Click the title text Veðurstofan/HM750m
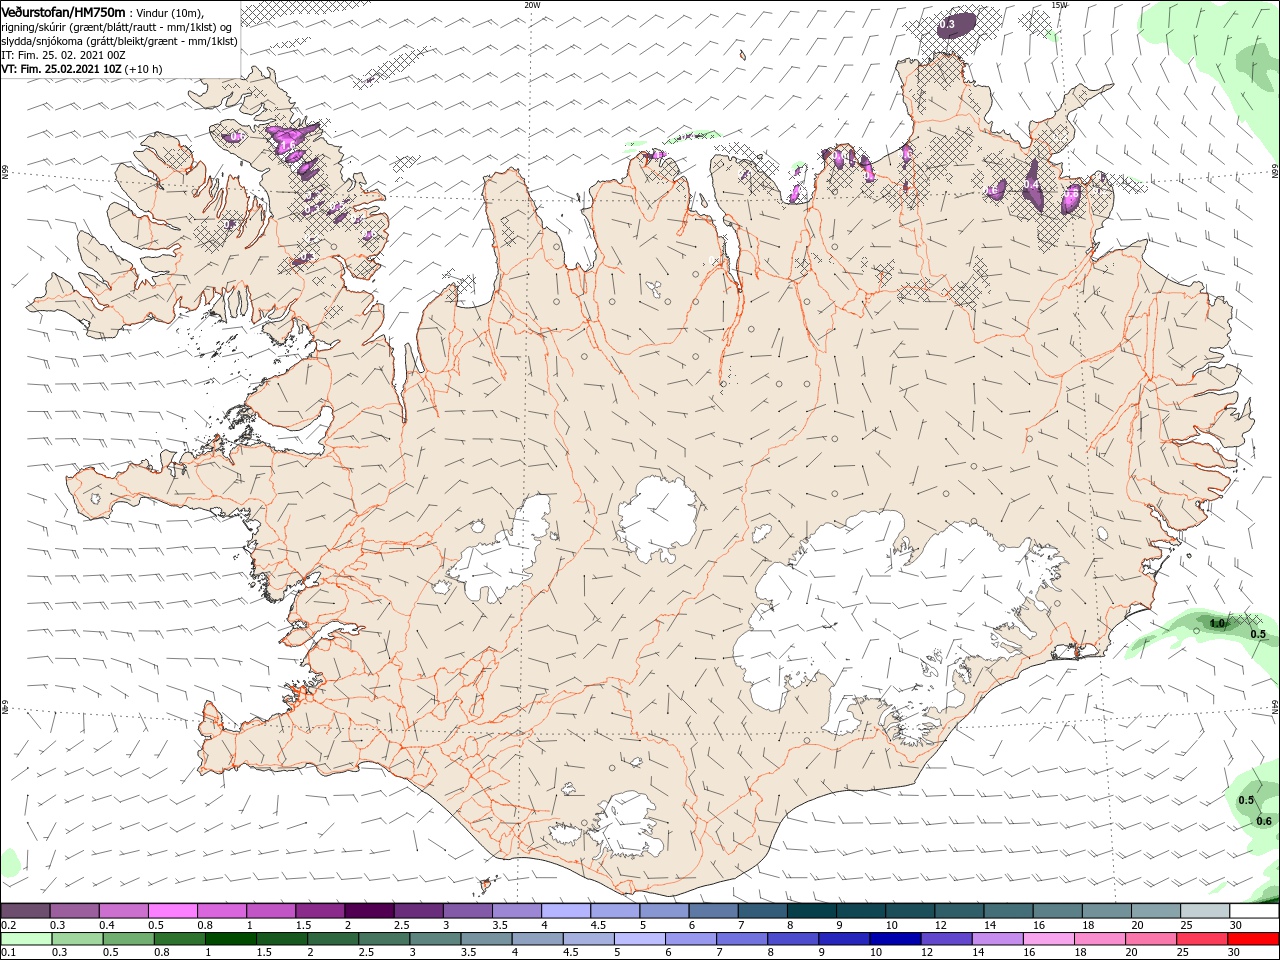 pyautogui.click(x=63, y=11)
